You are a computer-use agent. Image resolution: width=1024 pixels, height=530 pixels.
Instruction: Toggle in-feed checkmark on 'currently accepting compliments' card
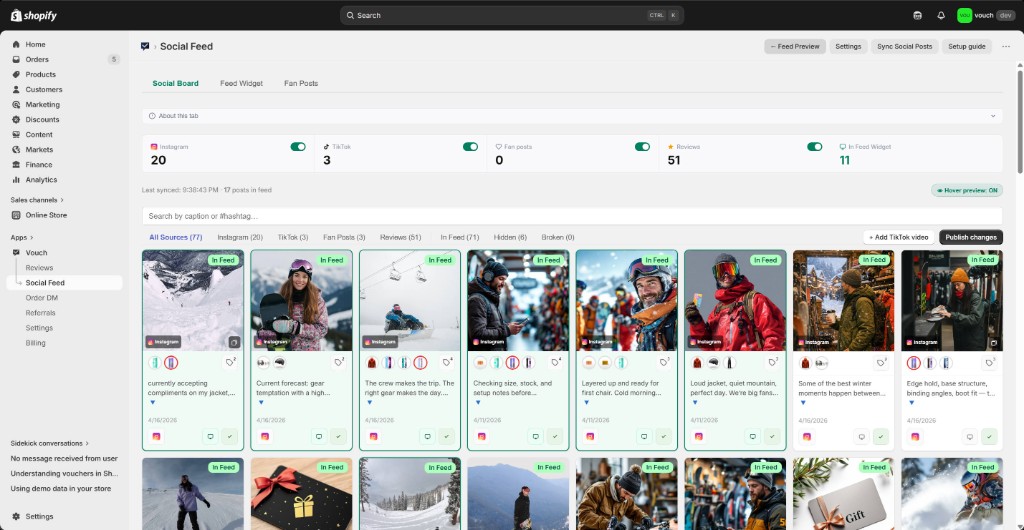[x=229, y=437]
